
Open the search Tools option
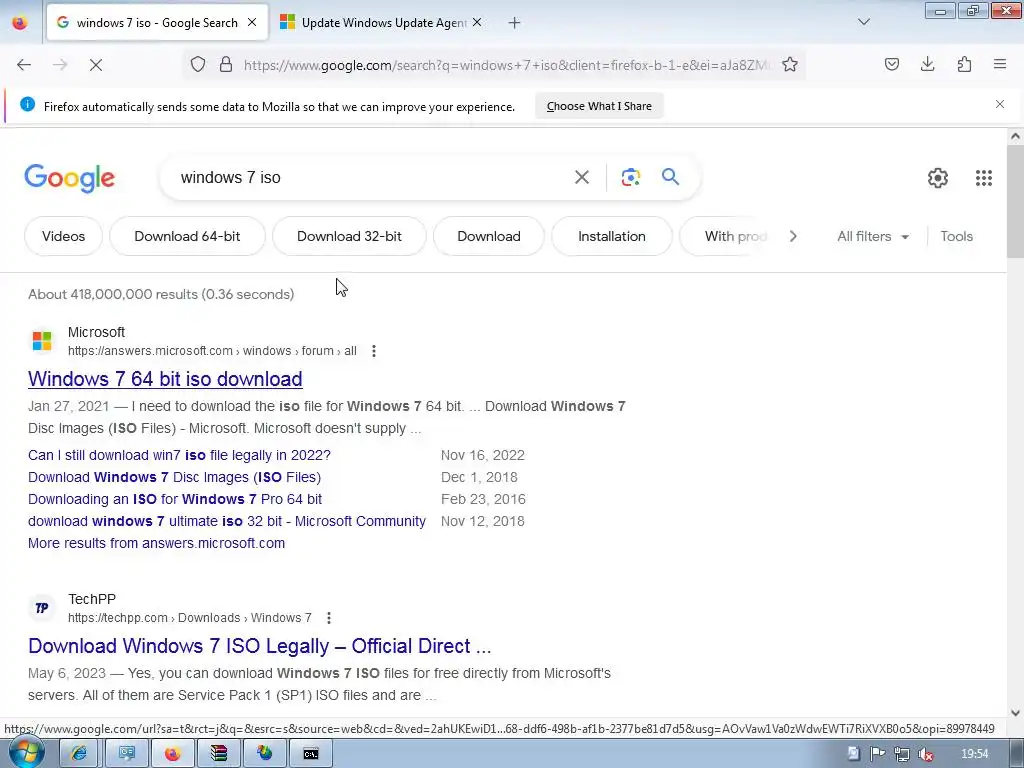956,236
